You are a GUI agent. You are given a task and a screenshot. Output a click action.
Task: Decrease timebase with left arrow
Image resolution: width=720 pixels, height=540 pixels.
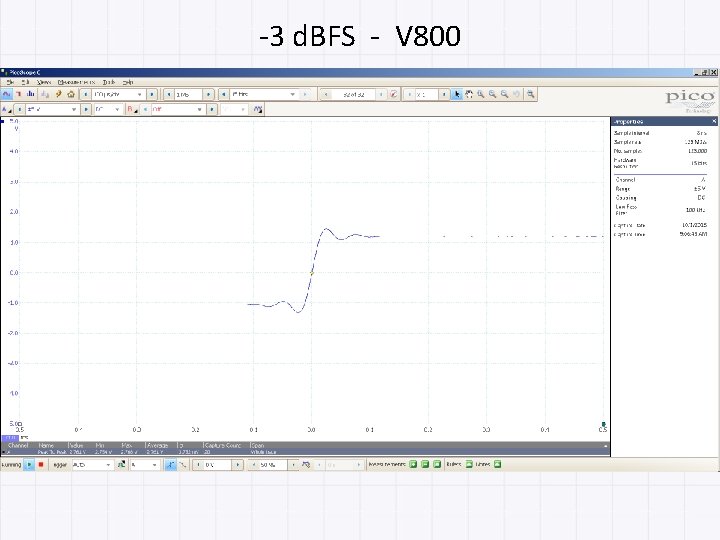tap(85, 94)
